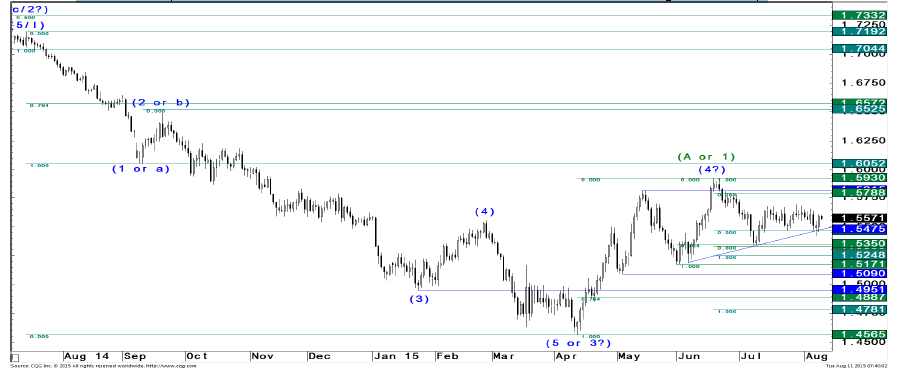This screenshot has width=898, height=374.
Task: Select the '(2 or b)' wave annotation
Action: click(x=160, y=103)
